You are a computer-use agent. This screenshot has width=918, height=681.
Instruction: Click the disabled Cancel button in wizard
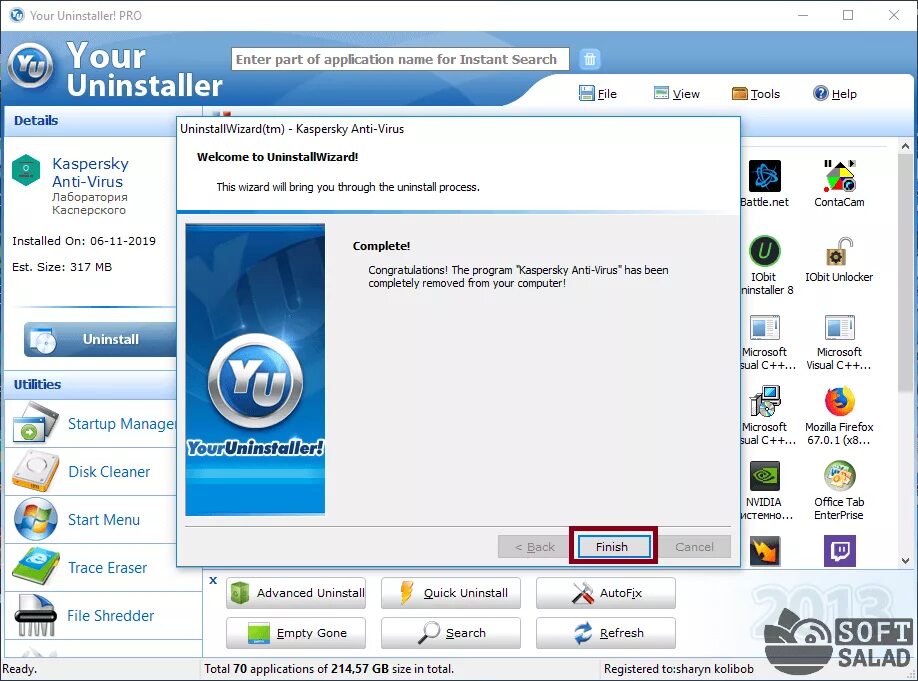pos(694,546)
